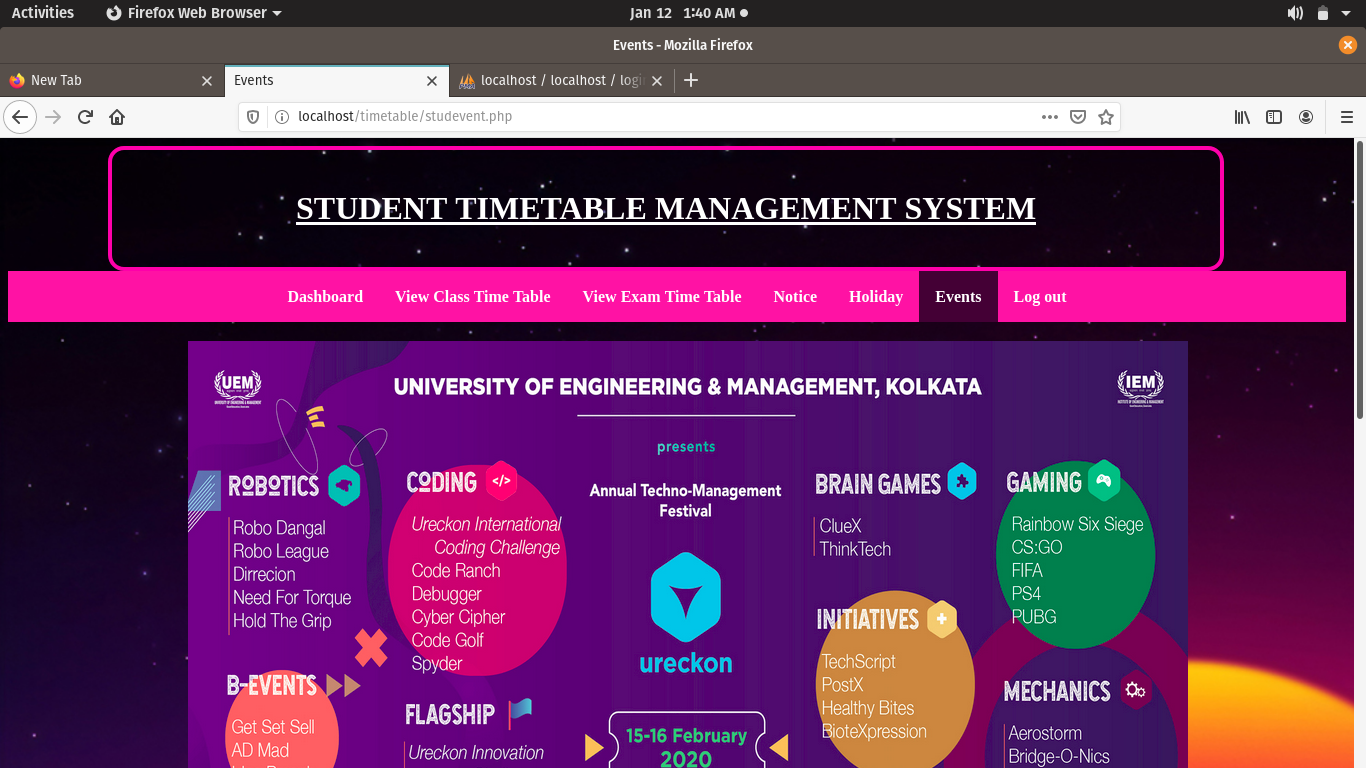The height and width of the screenshot is (768, 1366).
Task: Select the Events browser tab
Action: tap(337, 81)
